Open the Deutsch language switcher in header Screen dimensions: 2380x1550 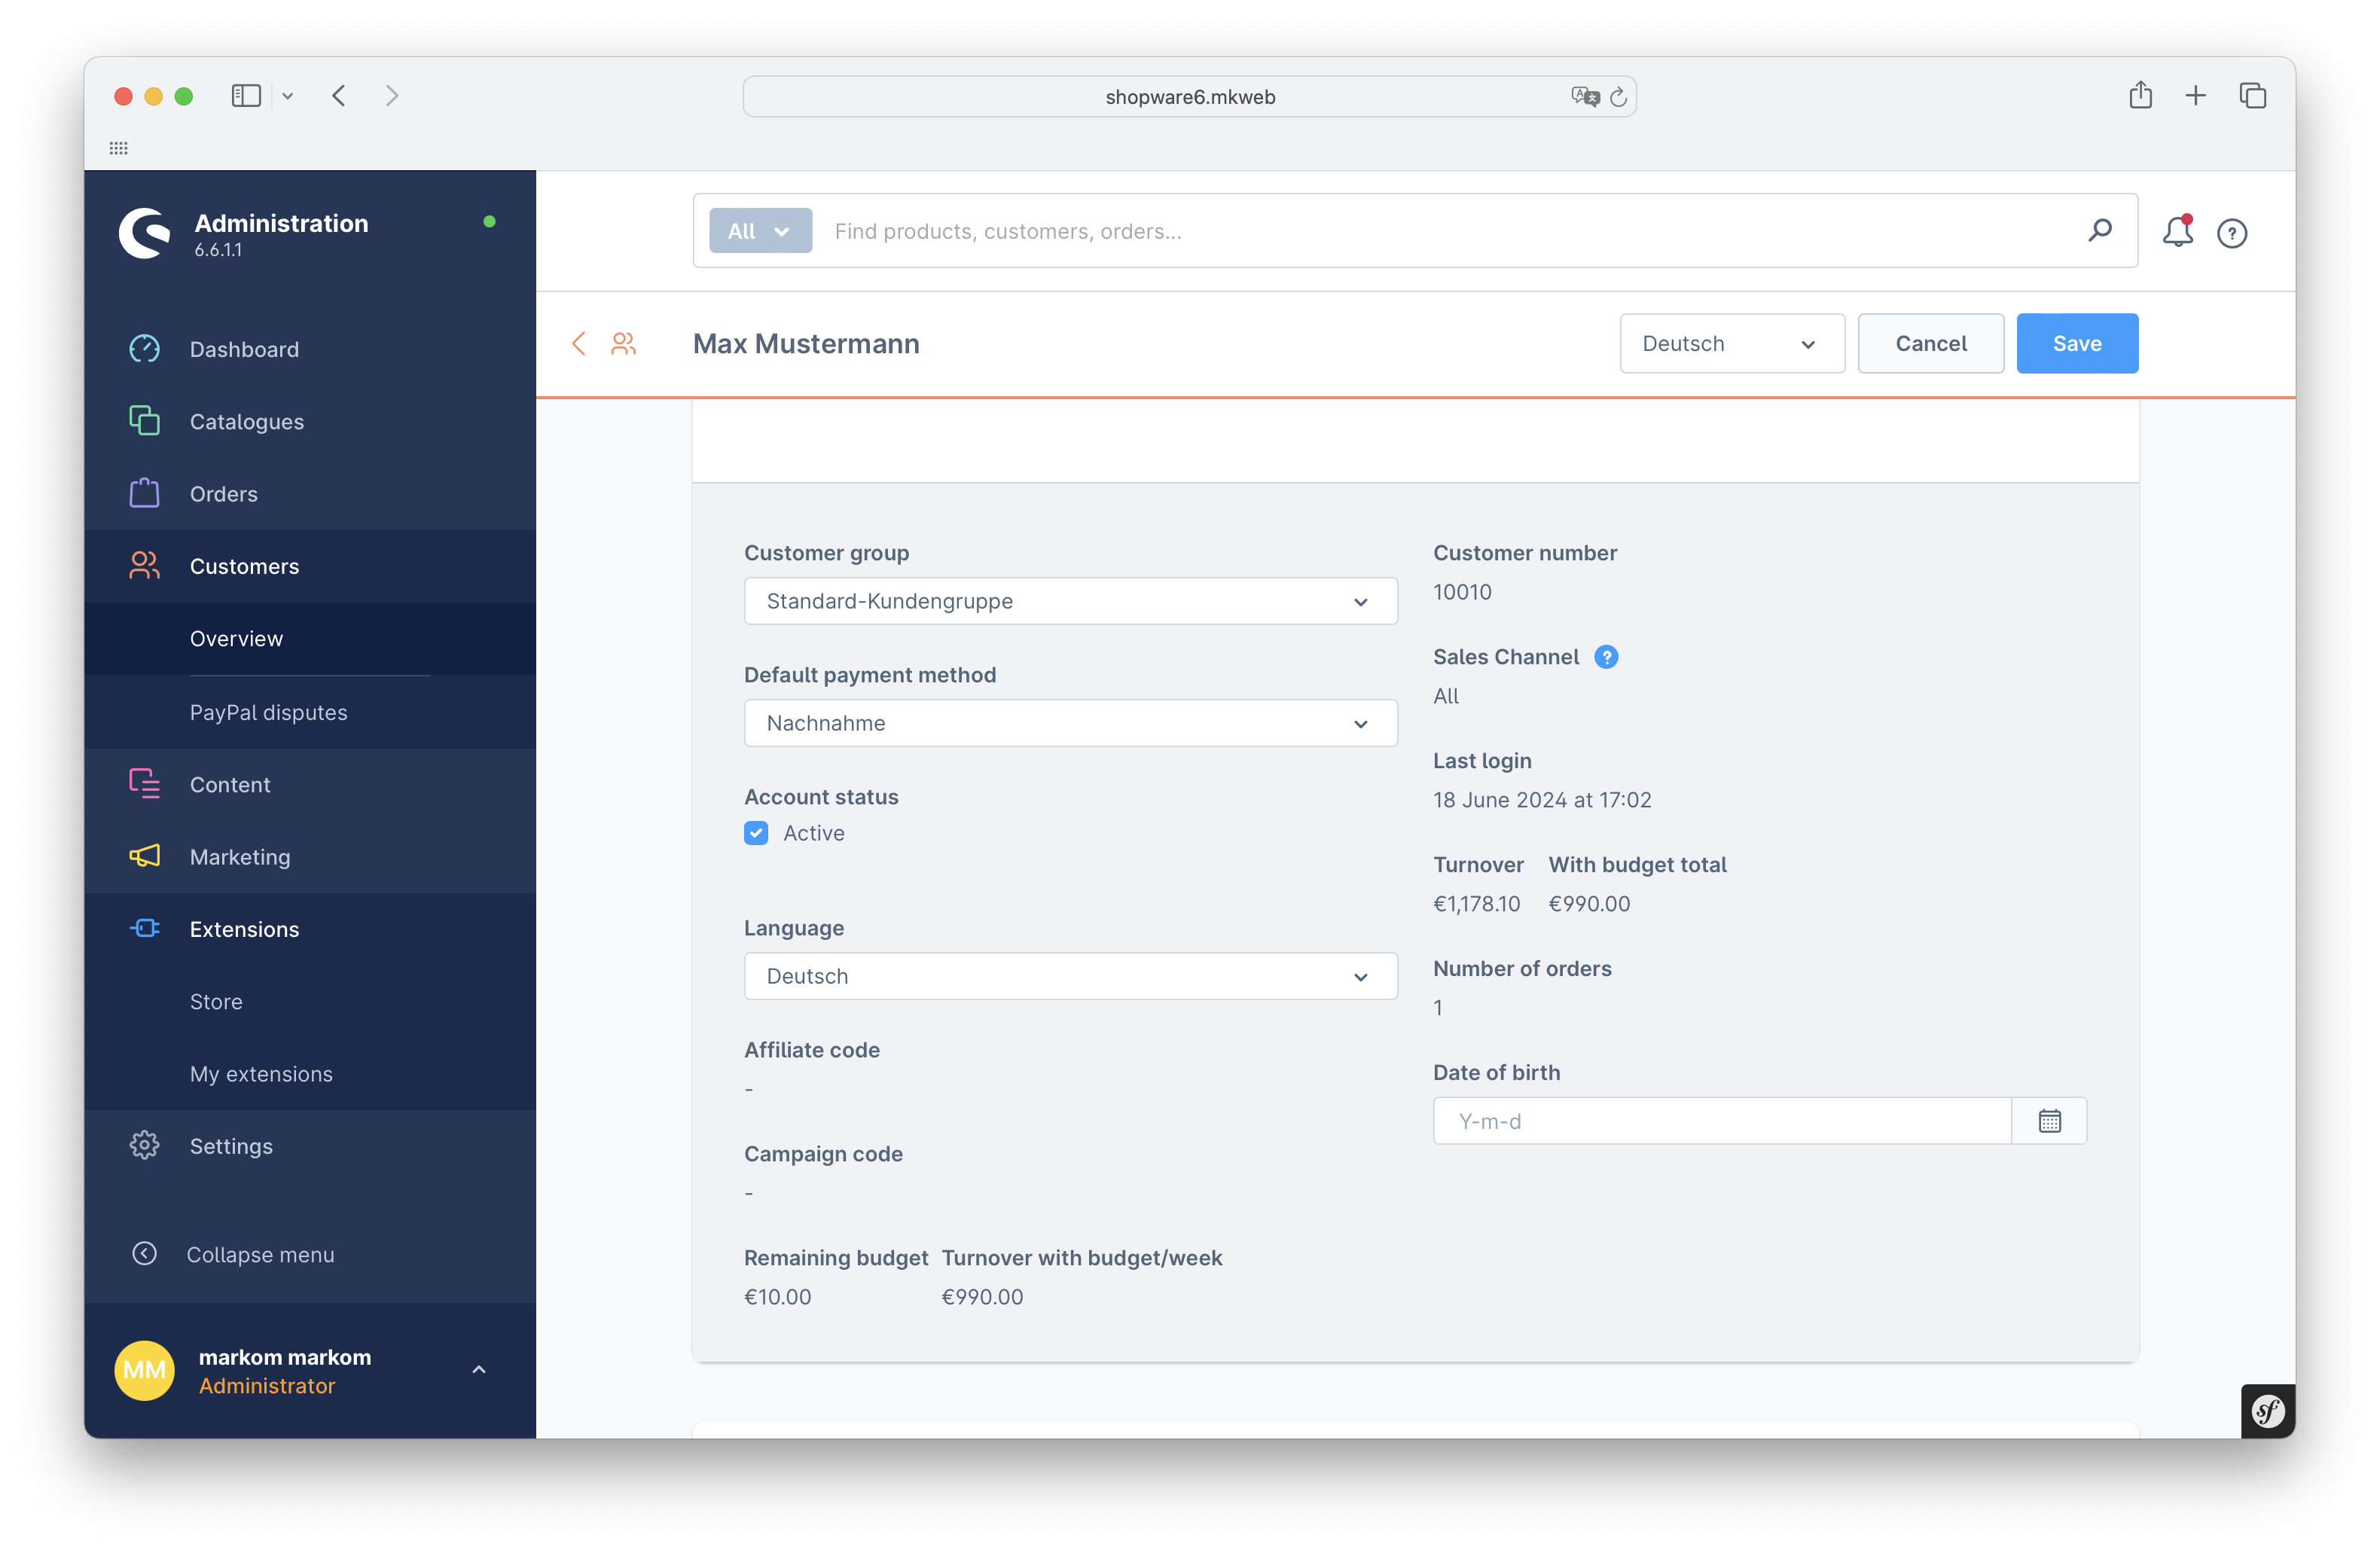pyautogui.click(x=1731, y=344)
